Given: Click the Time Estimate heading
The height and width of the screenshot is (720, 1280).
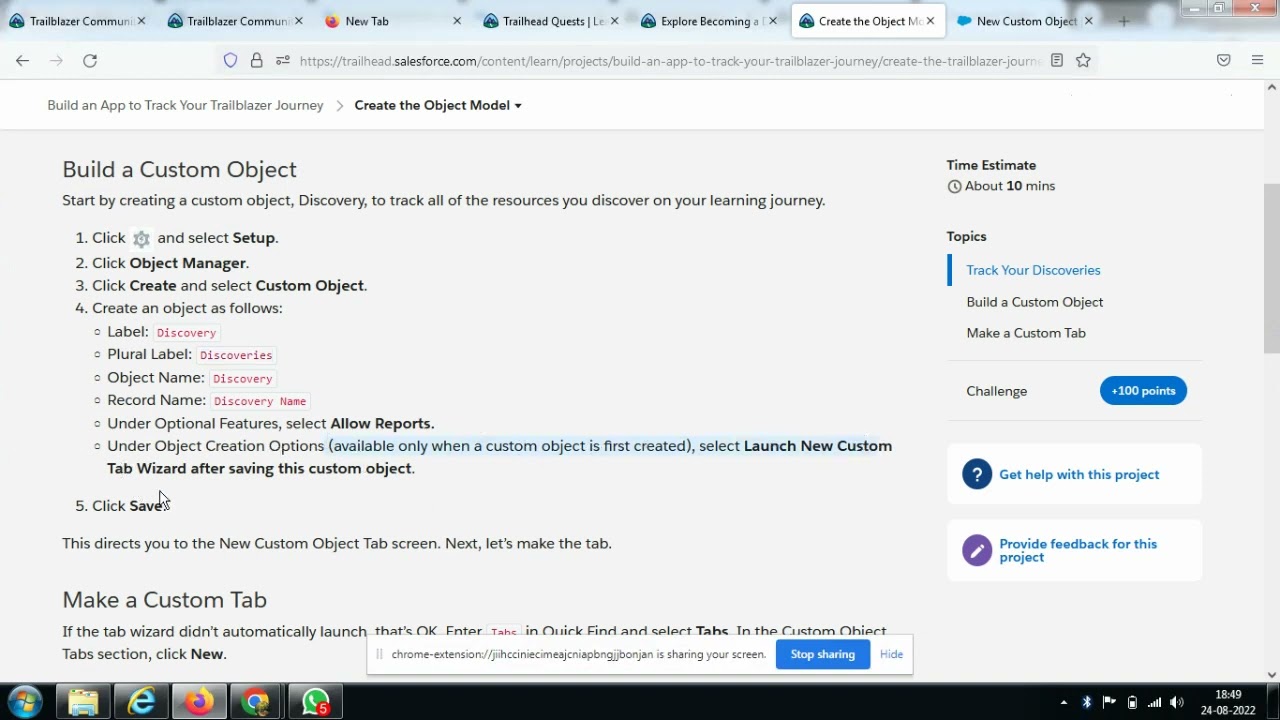Looking at the screenshot, I should (991, 165).
